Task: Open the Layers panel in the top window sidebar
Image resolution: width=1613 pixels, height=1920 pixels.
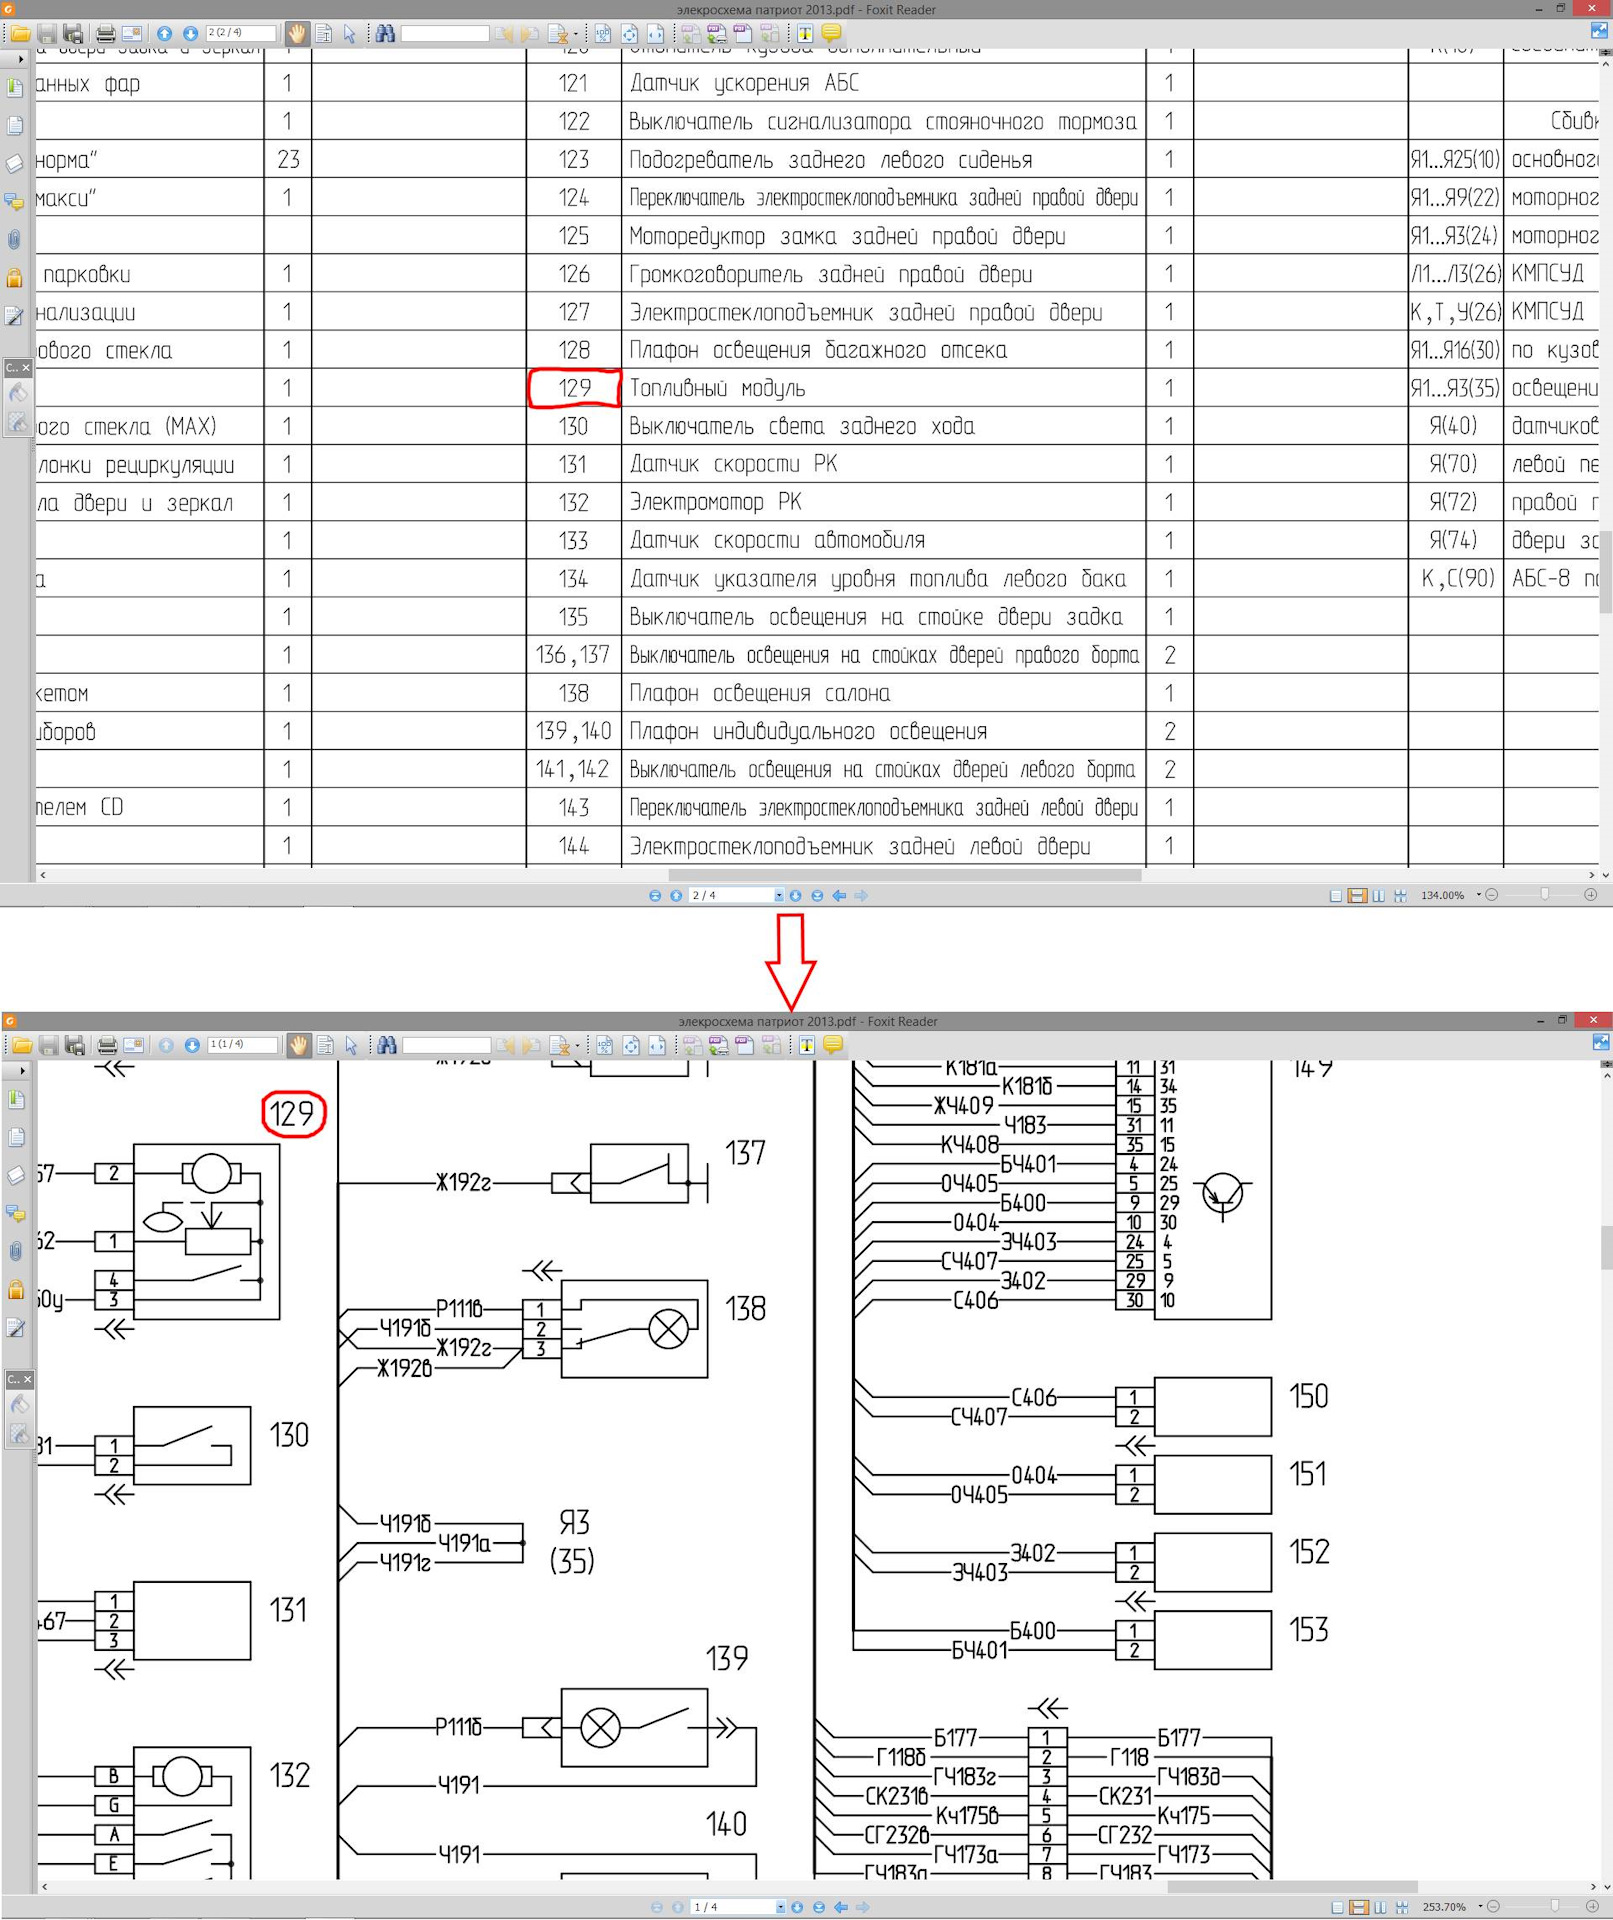Action: pos(15,164)
